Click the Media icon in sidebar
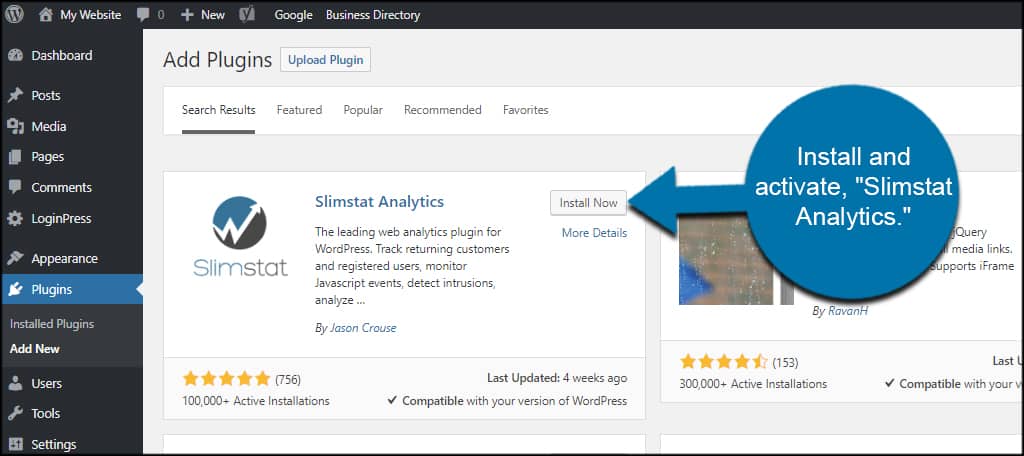This screenshot has width=1024, height=456. point(15,126)
